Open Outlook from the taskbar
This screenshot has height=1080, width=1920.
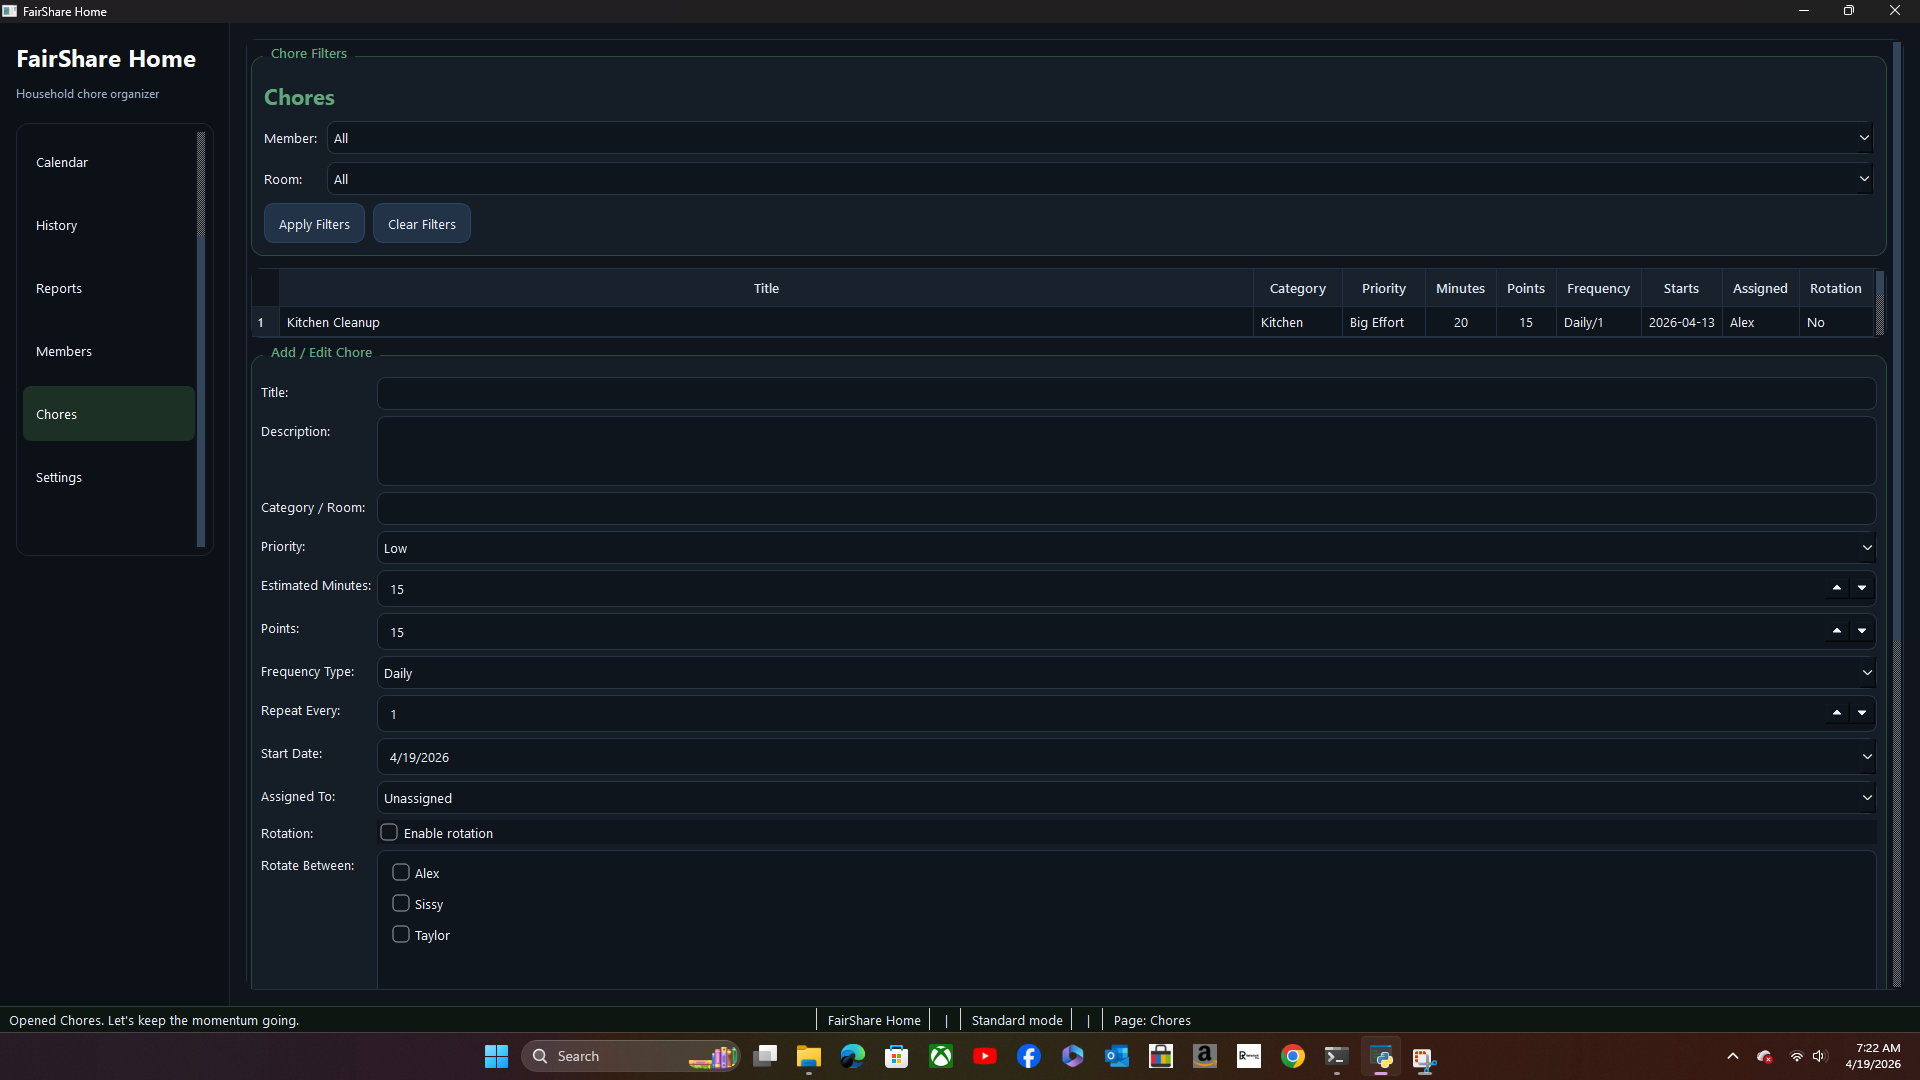pos(1117,1056)
